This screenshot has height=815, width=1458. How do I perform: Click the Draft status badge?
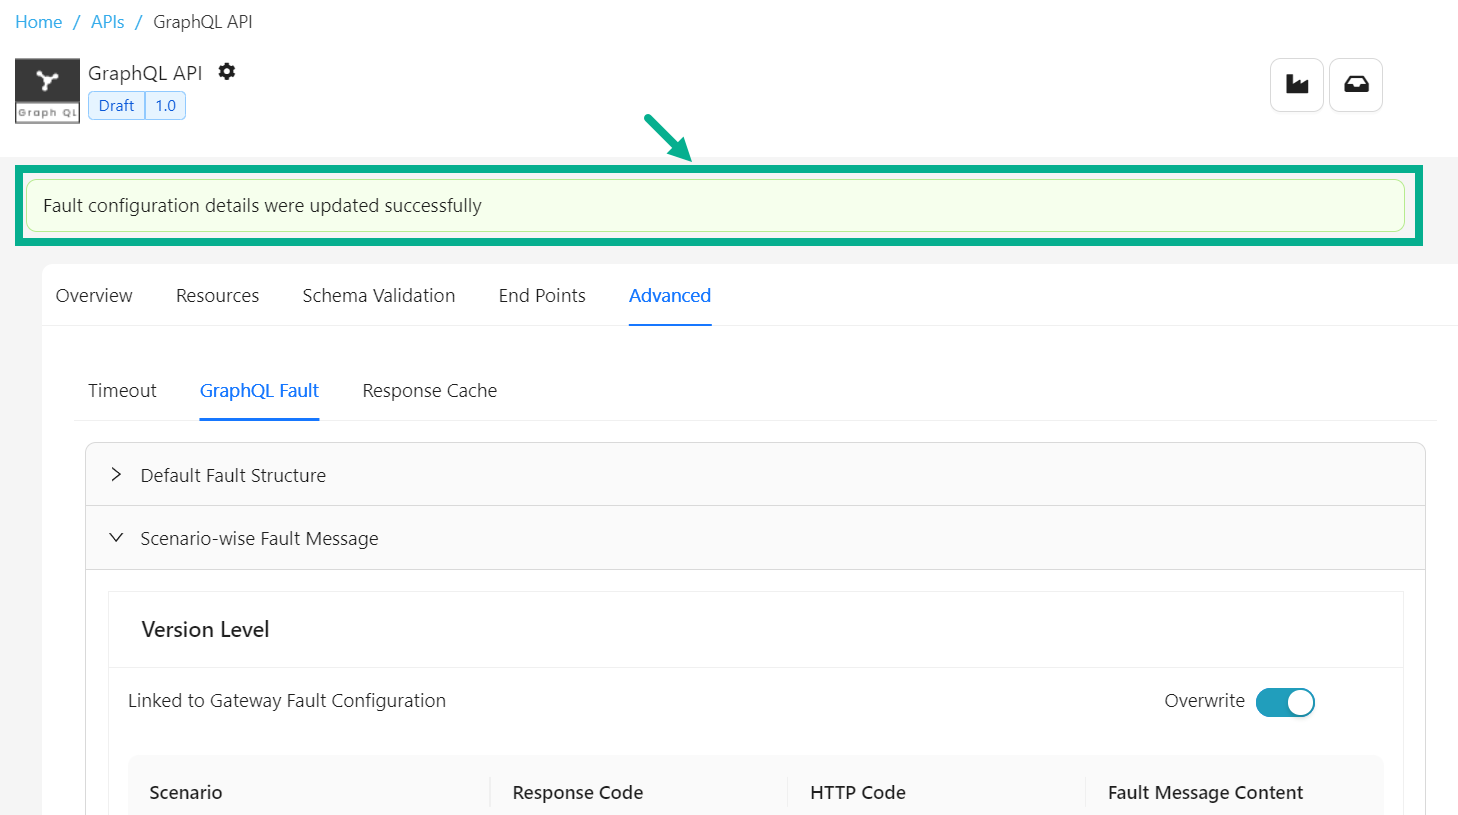tap(116, 106)
